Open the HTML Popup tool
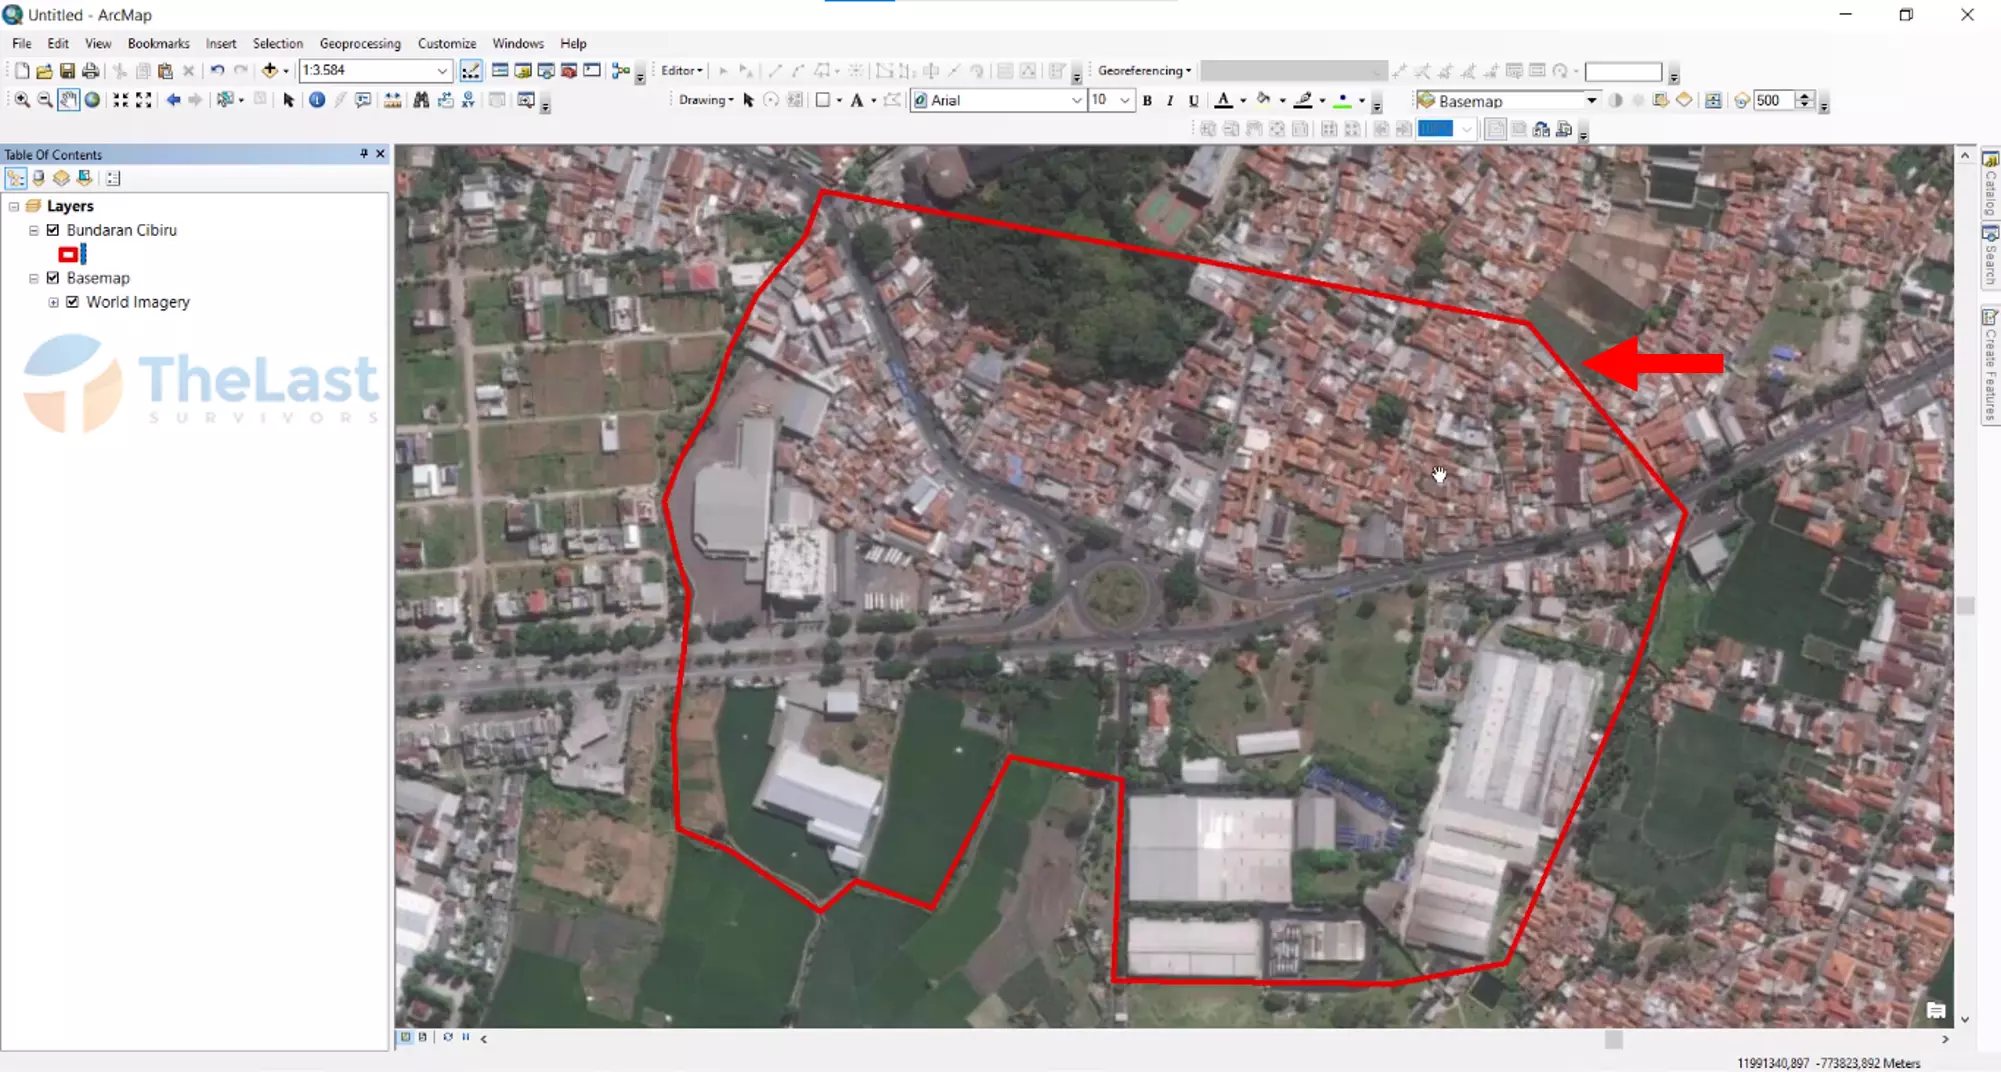This screenshot has width=2001, height=1072. tap(363, 100)
